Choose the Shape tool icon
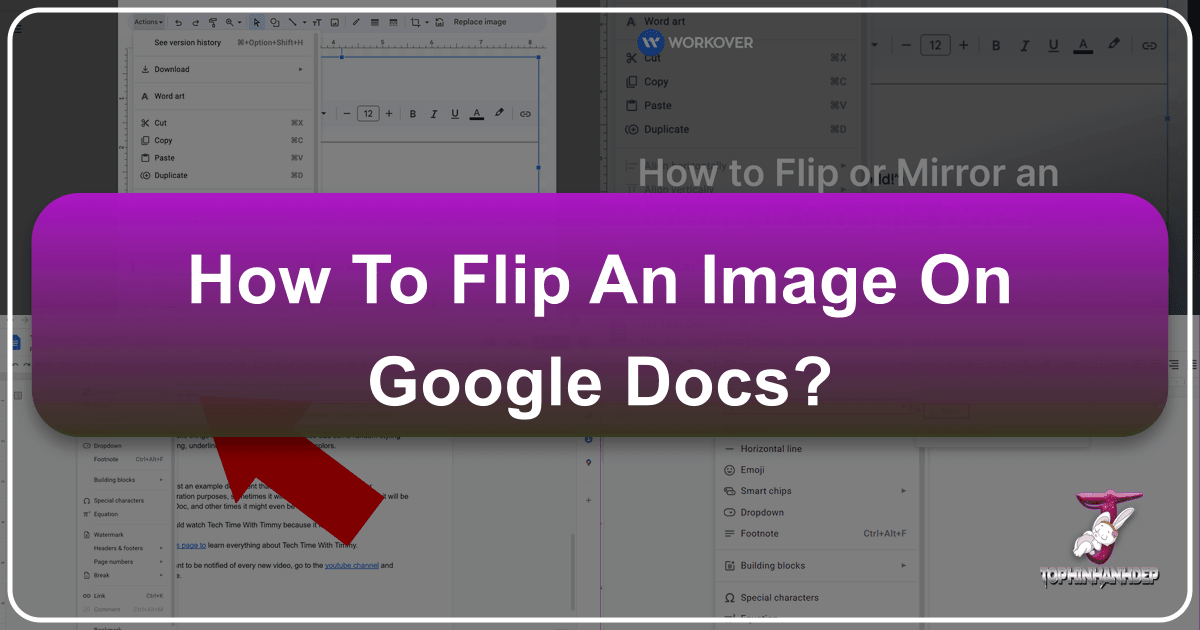 click(275, 21)
